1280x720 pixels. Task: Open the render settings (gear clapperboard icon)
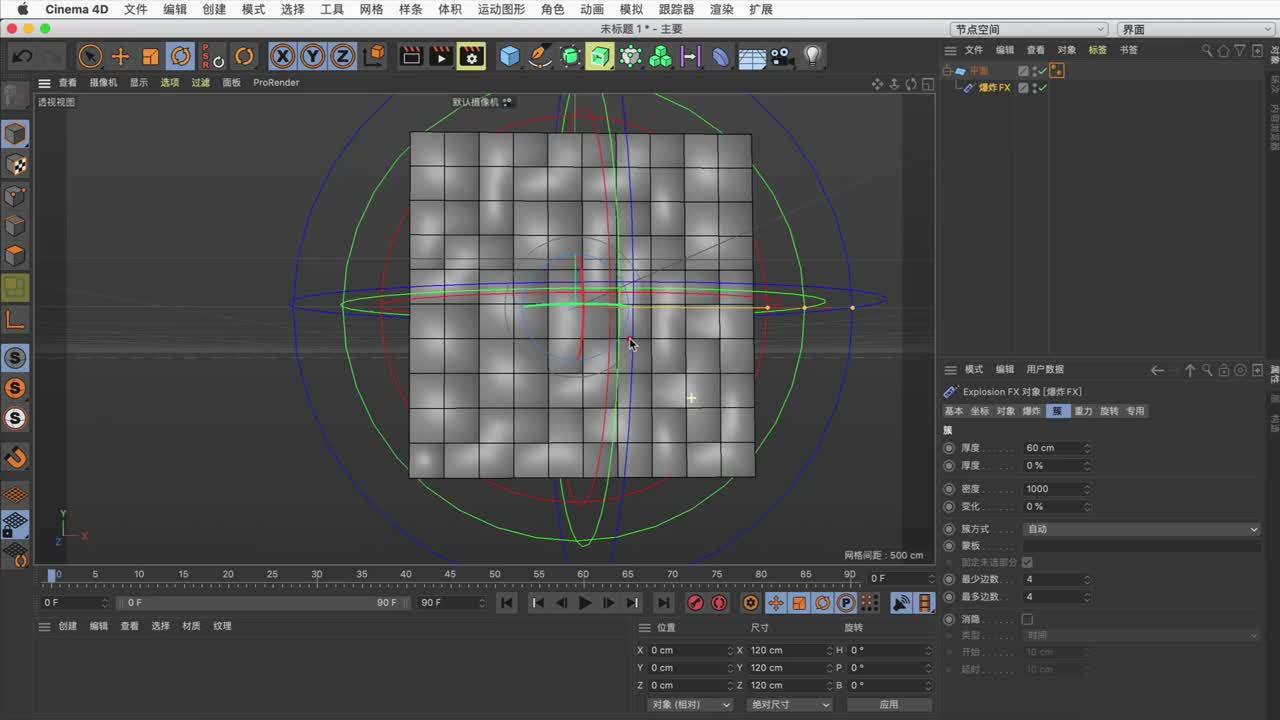tap(471, 57)
